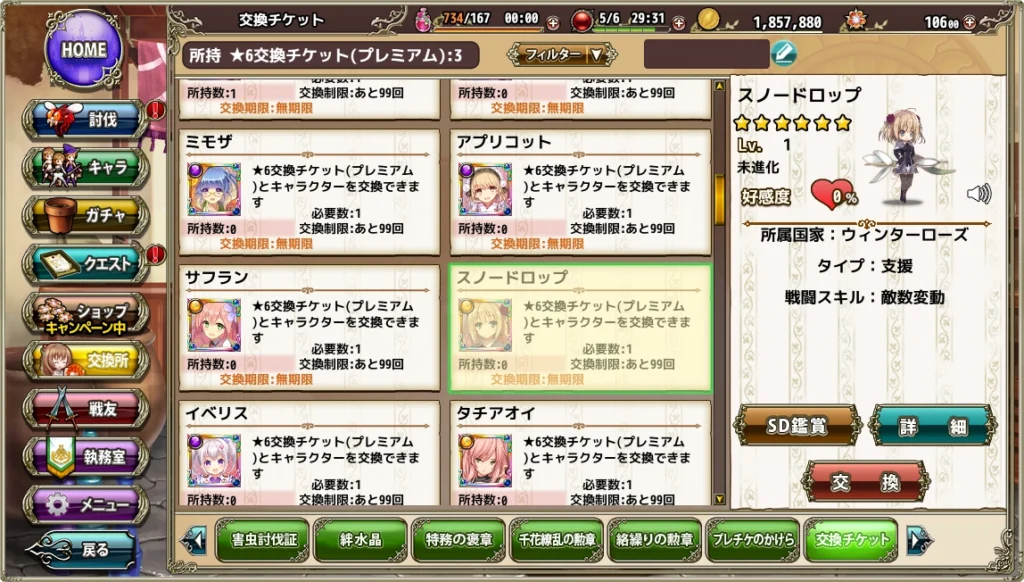The height and width of the screenshot is (582, 1024).
Task: Select Mimosa character portrait
Action: (214, 189)
